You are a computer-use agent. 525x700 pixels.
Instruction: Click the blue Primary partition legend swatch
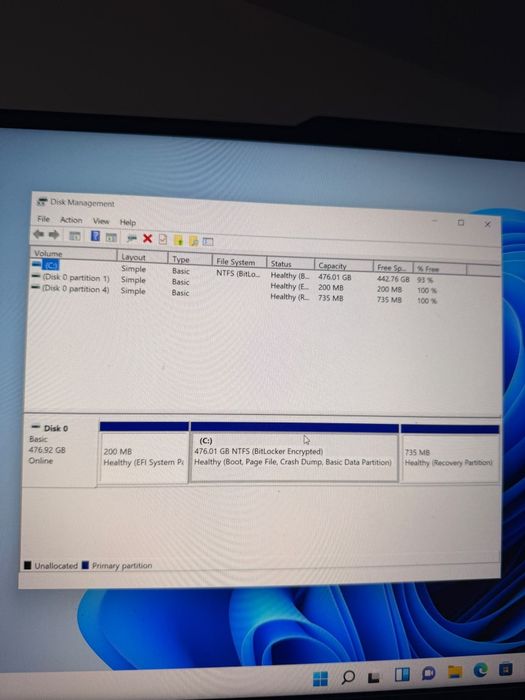(x=86, y=565)
